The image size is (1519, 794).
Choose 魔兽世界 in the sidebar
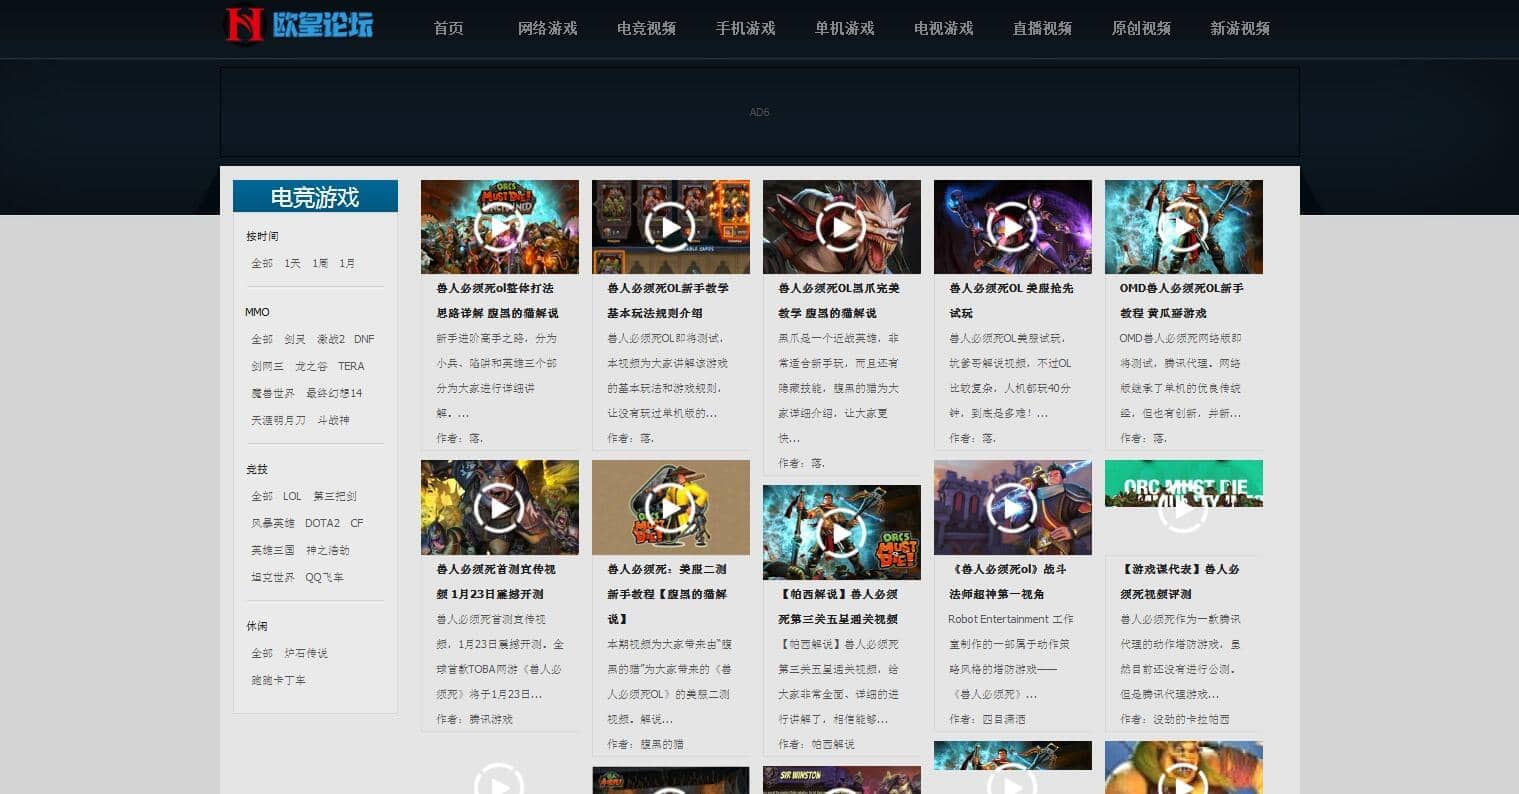[x=273, y=393]
